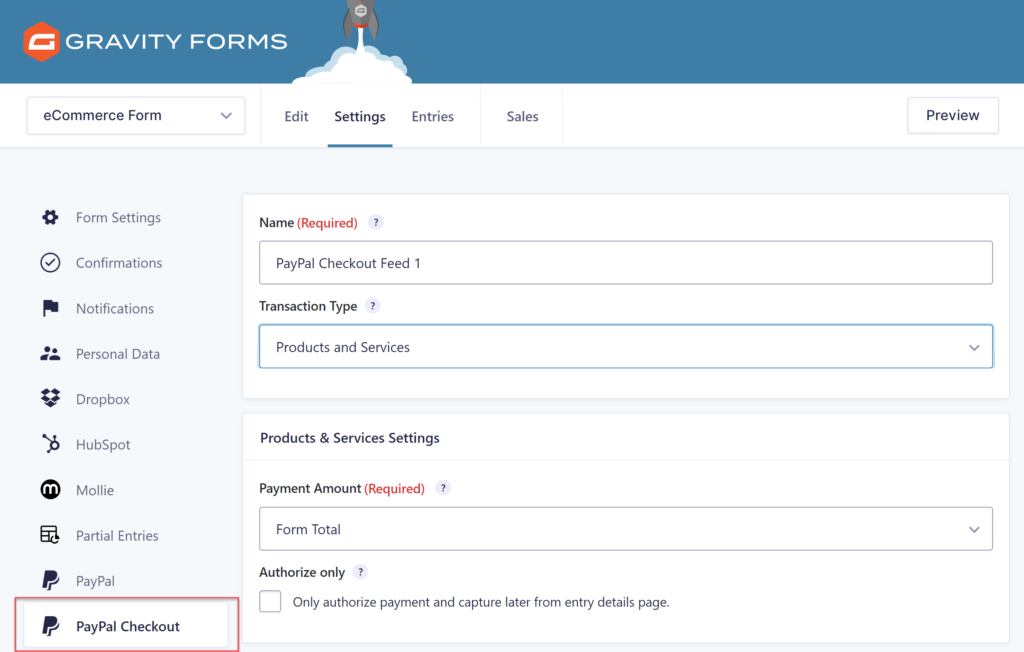Click inside the feed Name field
Image resolution: width=1024 pixels, height=652 pixels.
tap(625, 263)
